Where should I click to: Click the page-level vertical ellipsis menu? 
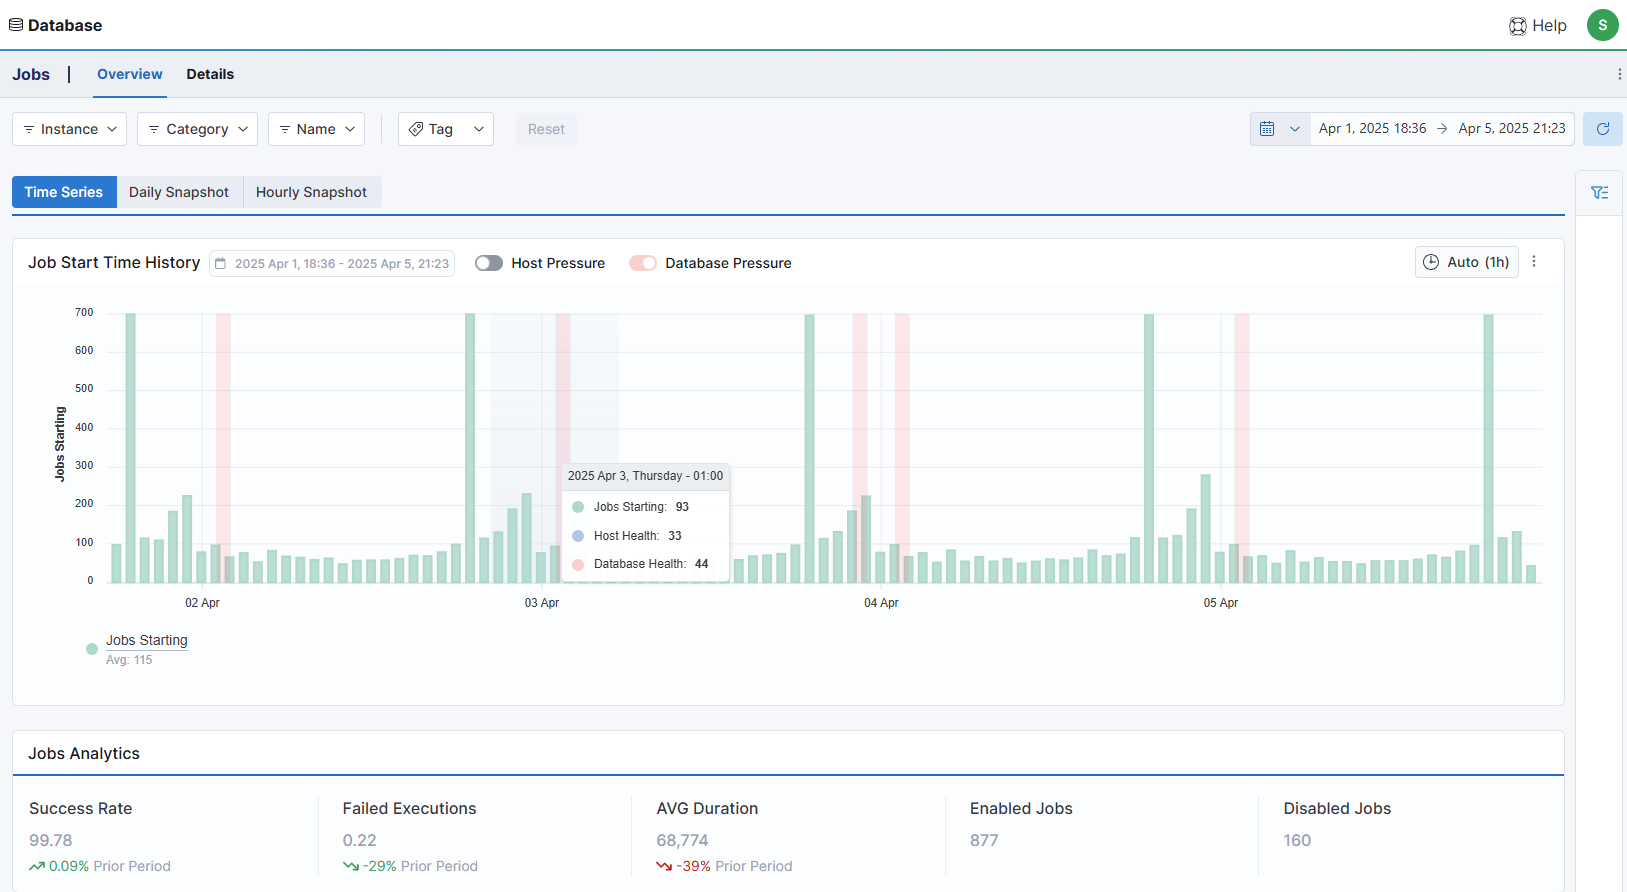[1619, 74]
